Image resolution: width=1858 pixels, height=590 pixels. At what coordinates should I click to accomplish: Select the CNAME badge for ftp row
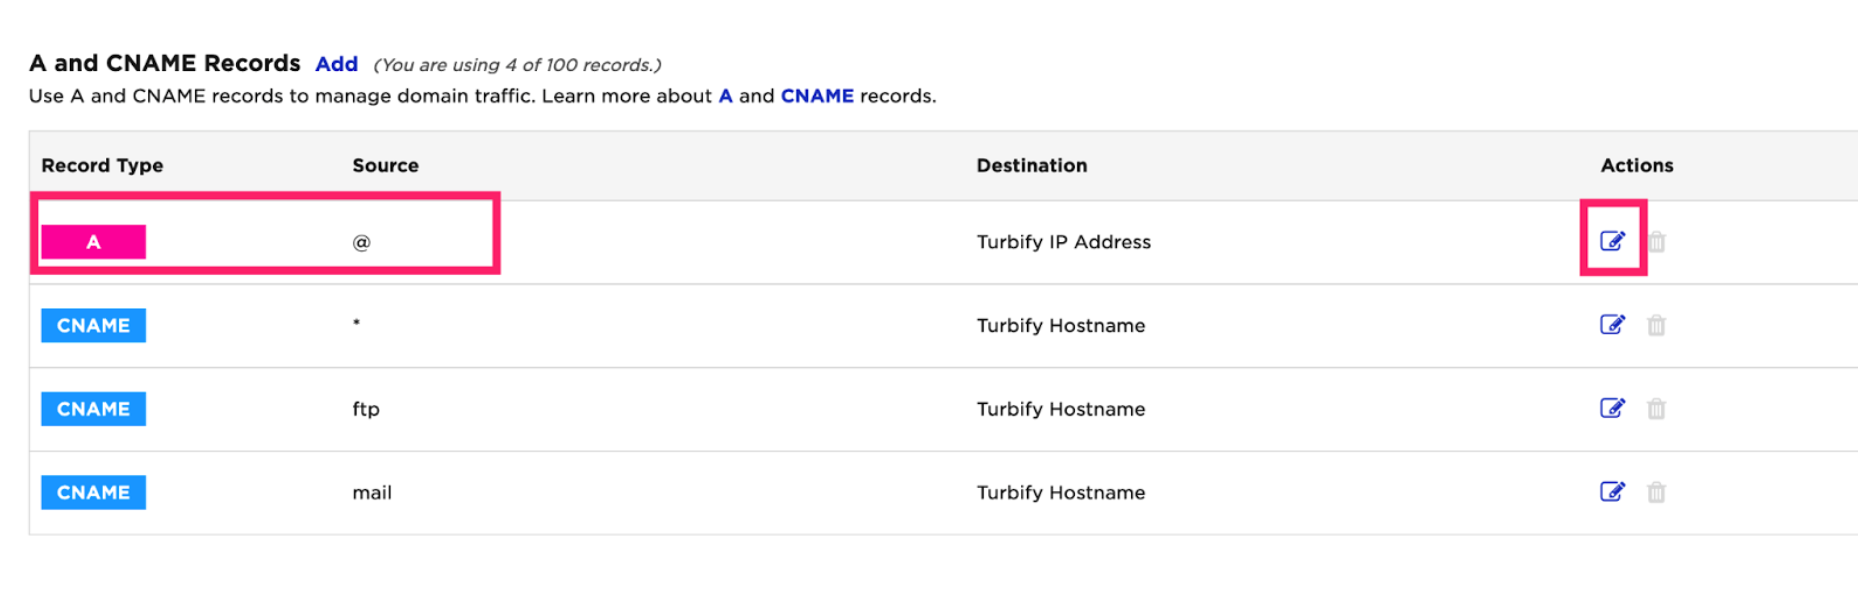tap(93, 409)
